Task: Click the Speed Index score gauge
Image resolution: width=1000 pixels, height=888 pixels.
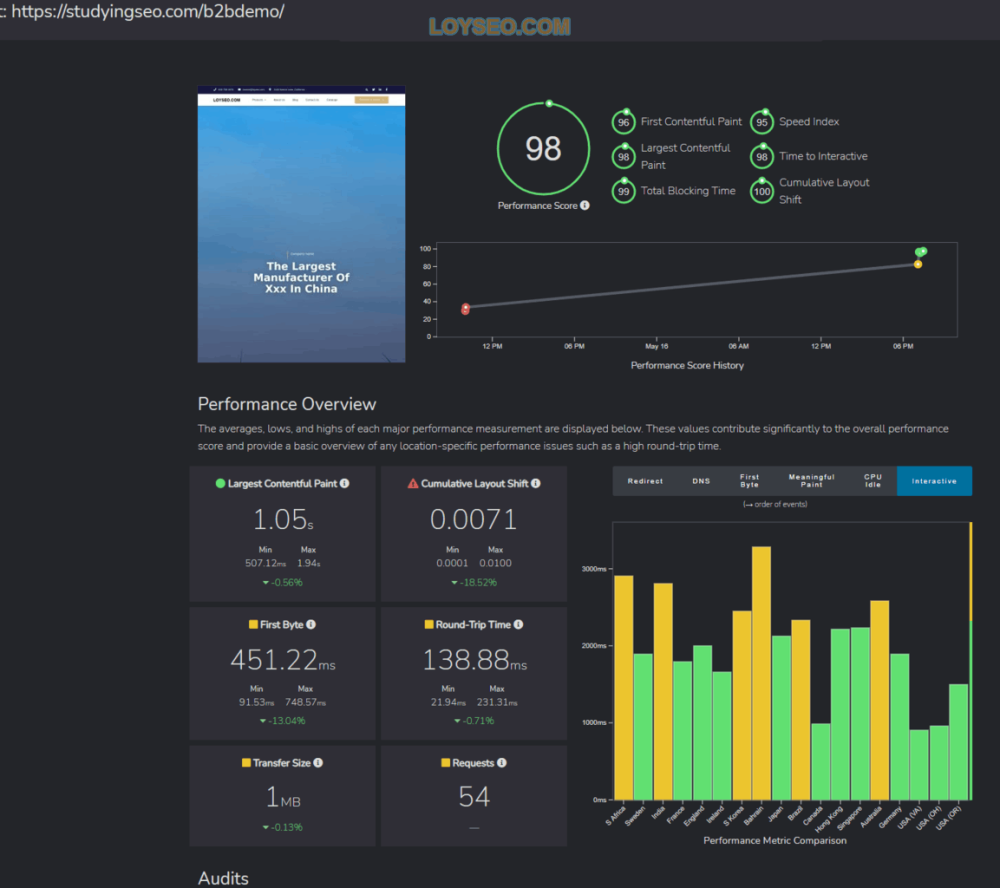Action: pos(761,122)
